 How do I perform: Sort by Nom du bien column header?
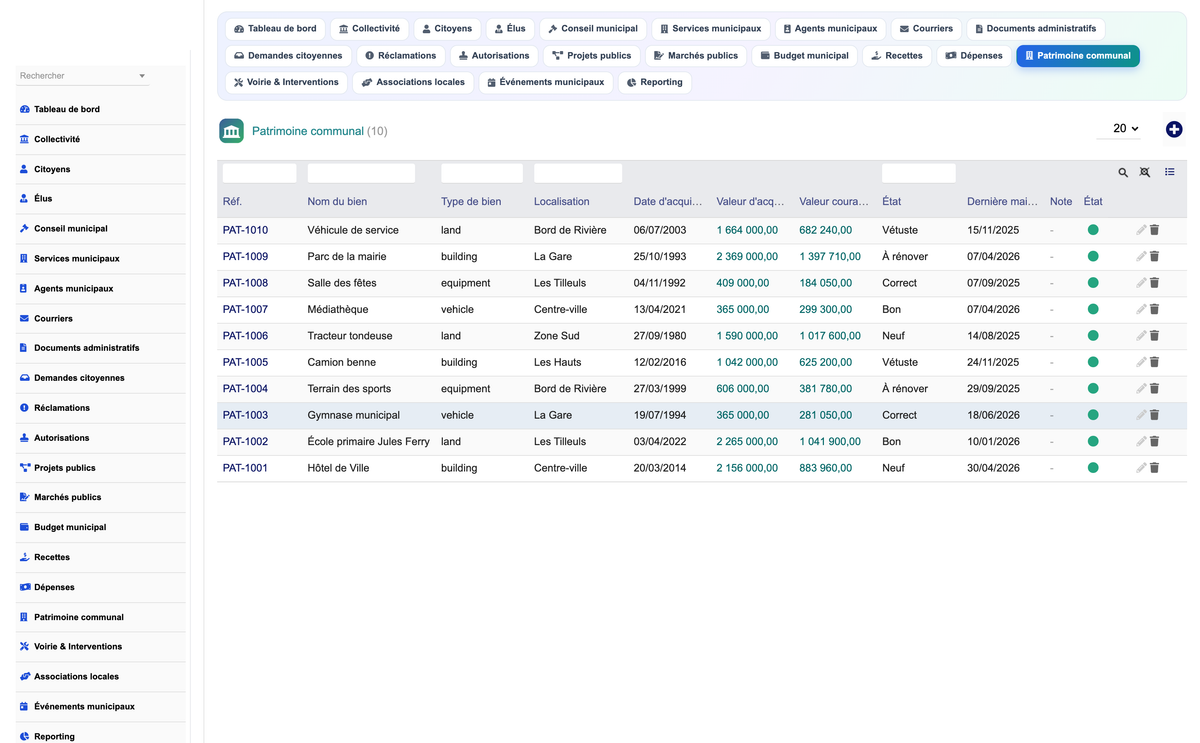pyautogui.click(x=337, y=201)
